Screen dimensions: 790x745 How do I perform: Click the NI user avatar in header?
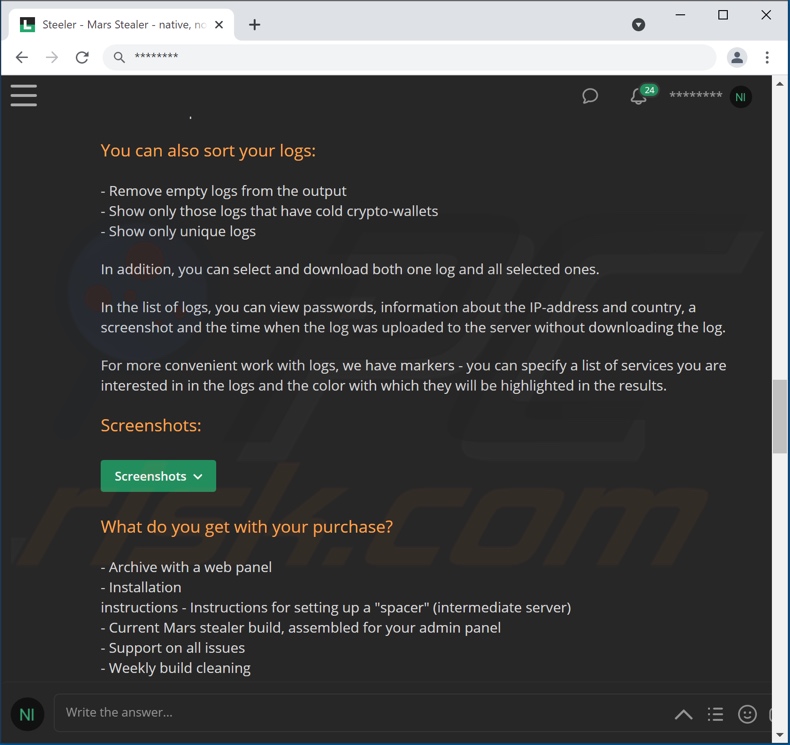click(740, 97)
